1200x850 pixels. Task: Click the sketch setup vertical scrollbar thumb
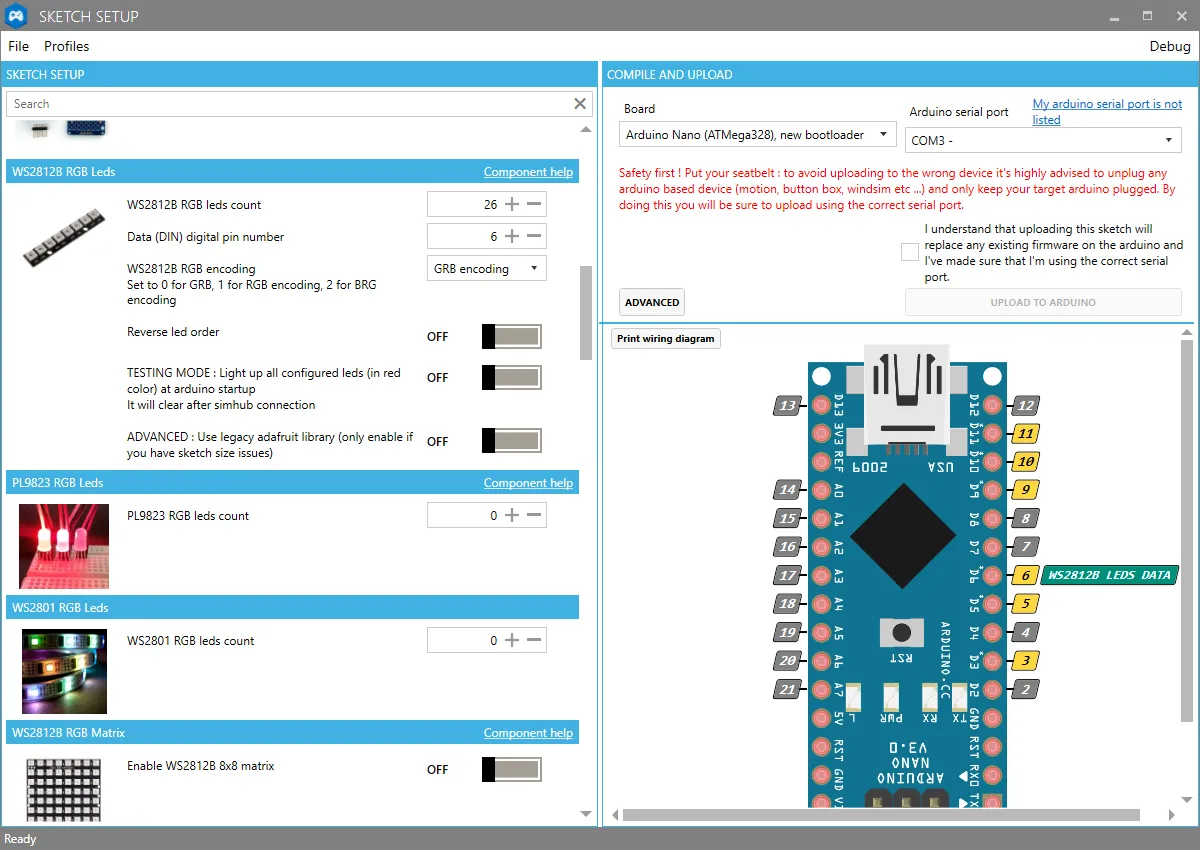coord(586,312)
